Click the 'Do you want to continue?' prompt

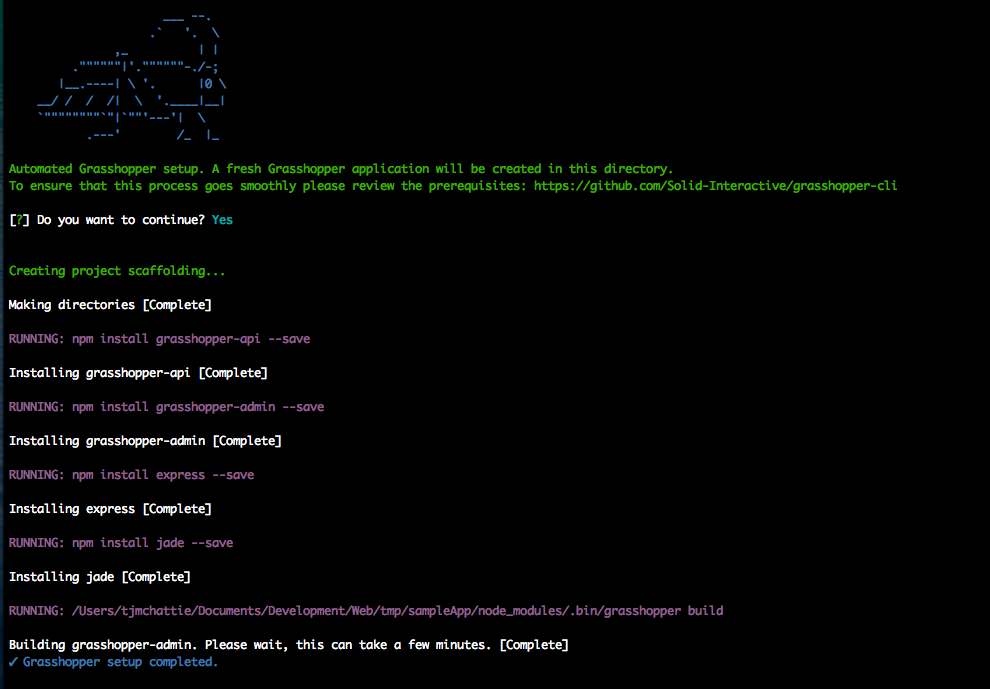coord(121,220)
